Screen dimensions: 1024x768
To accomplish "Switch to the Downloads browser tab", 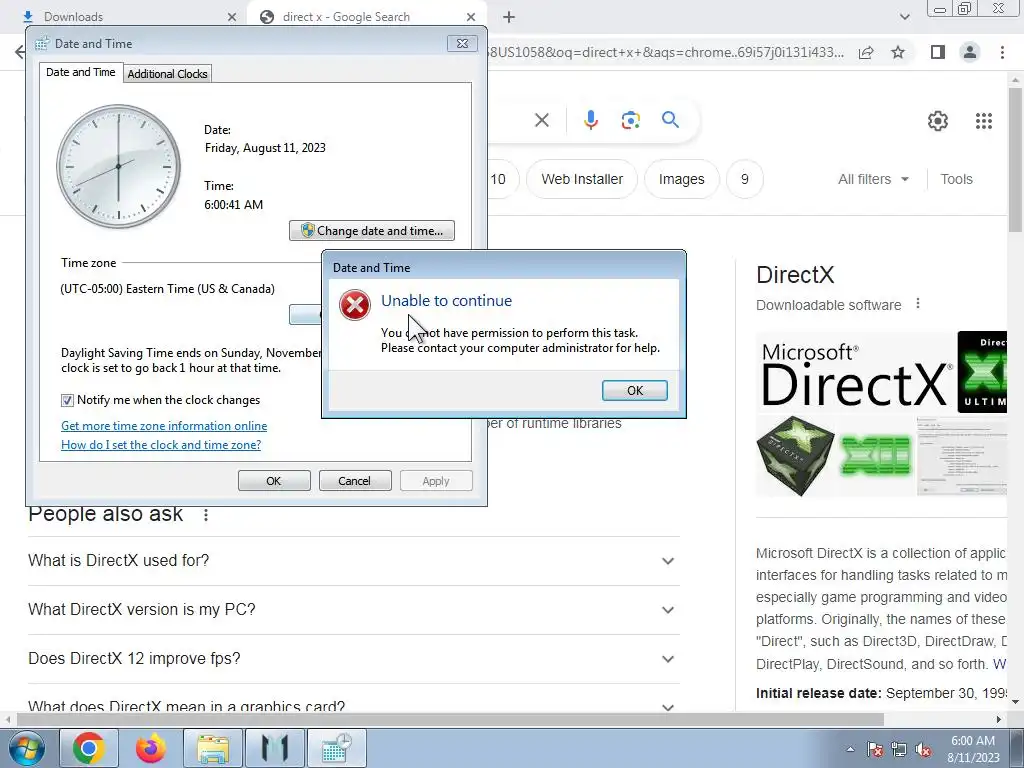I will click(x=124, y=16).
